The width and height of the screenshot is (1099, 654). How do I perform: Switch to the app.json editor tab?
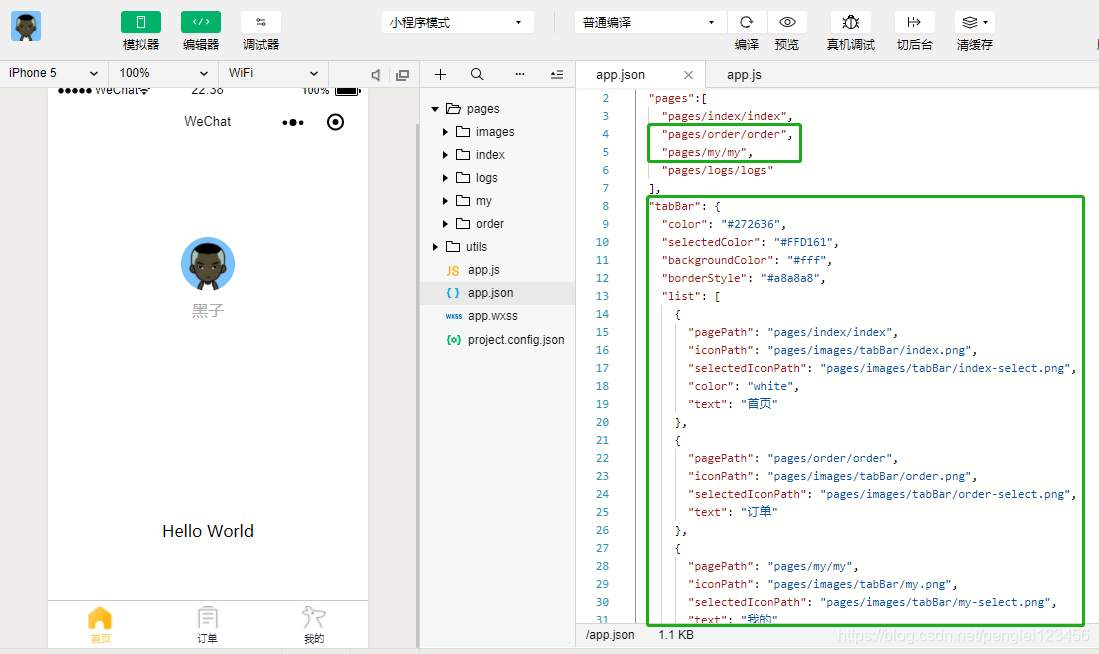620,74
